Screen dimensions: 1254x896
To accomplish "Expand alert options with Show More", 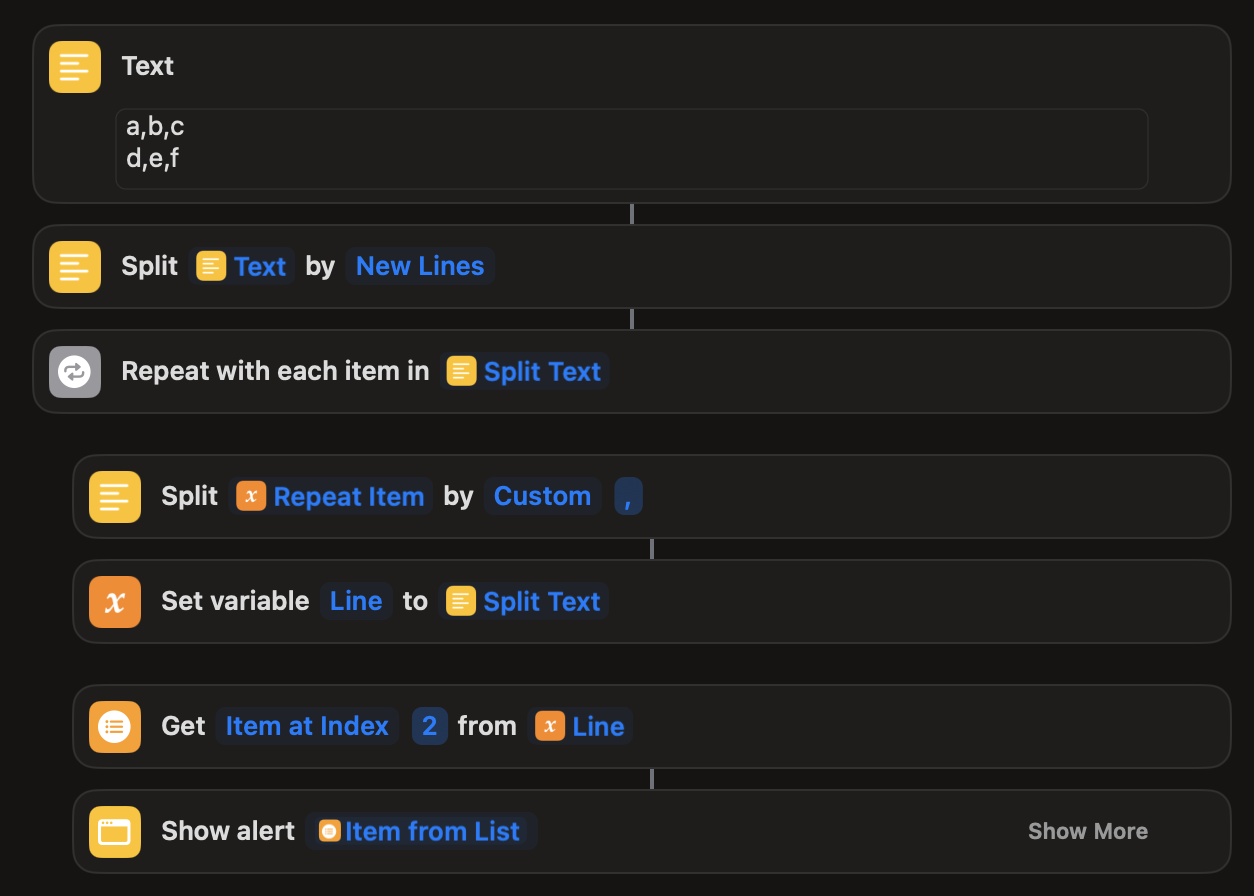I will pos(1087,832).
